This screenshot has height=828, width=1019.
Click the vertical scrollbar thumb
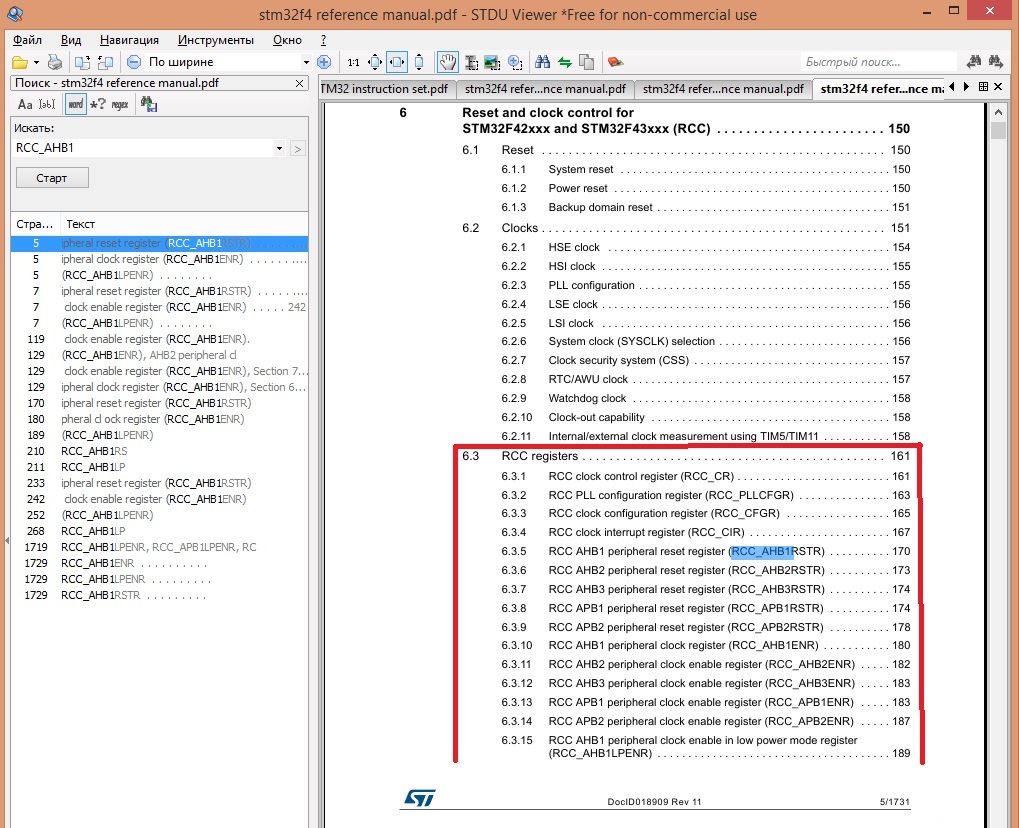pyautogui.click(x=999, y=129)
